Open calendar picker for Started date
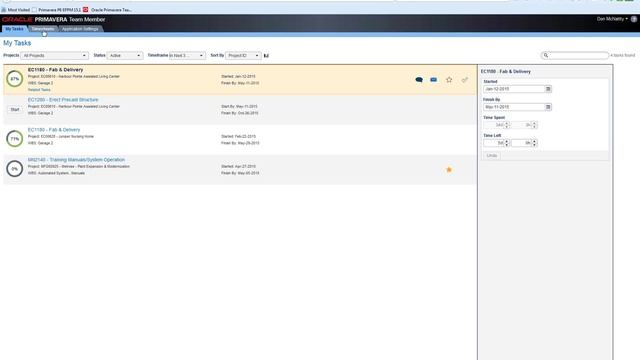The image size is (640, 360). [x=548, y=89]
